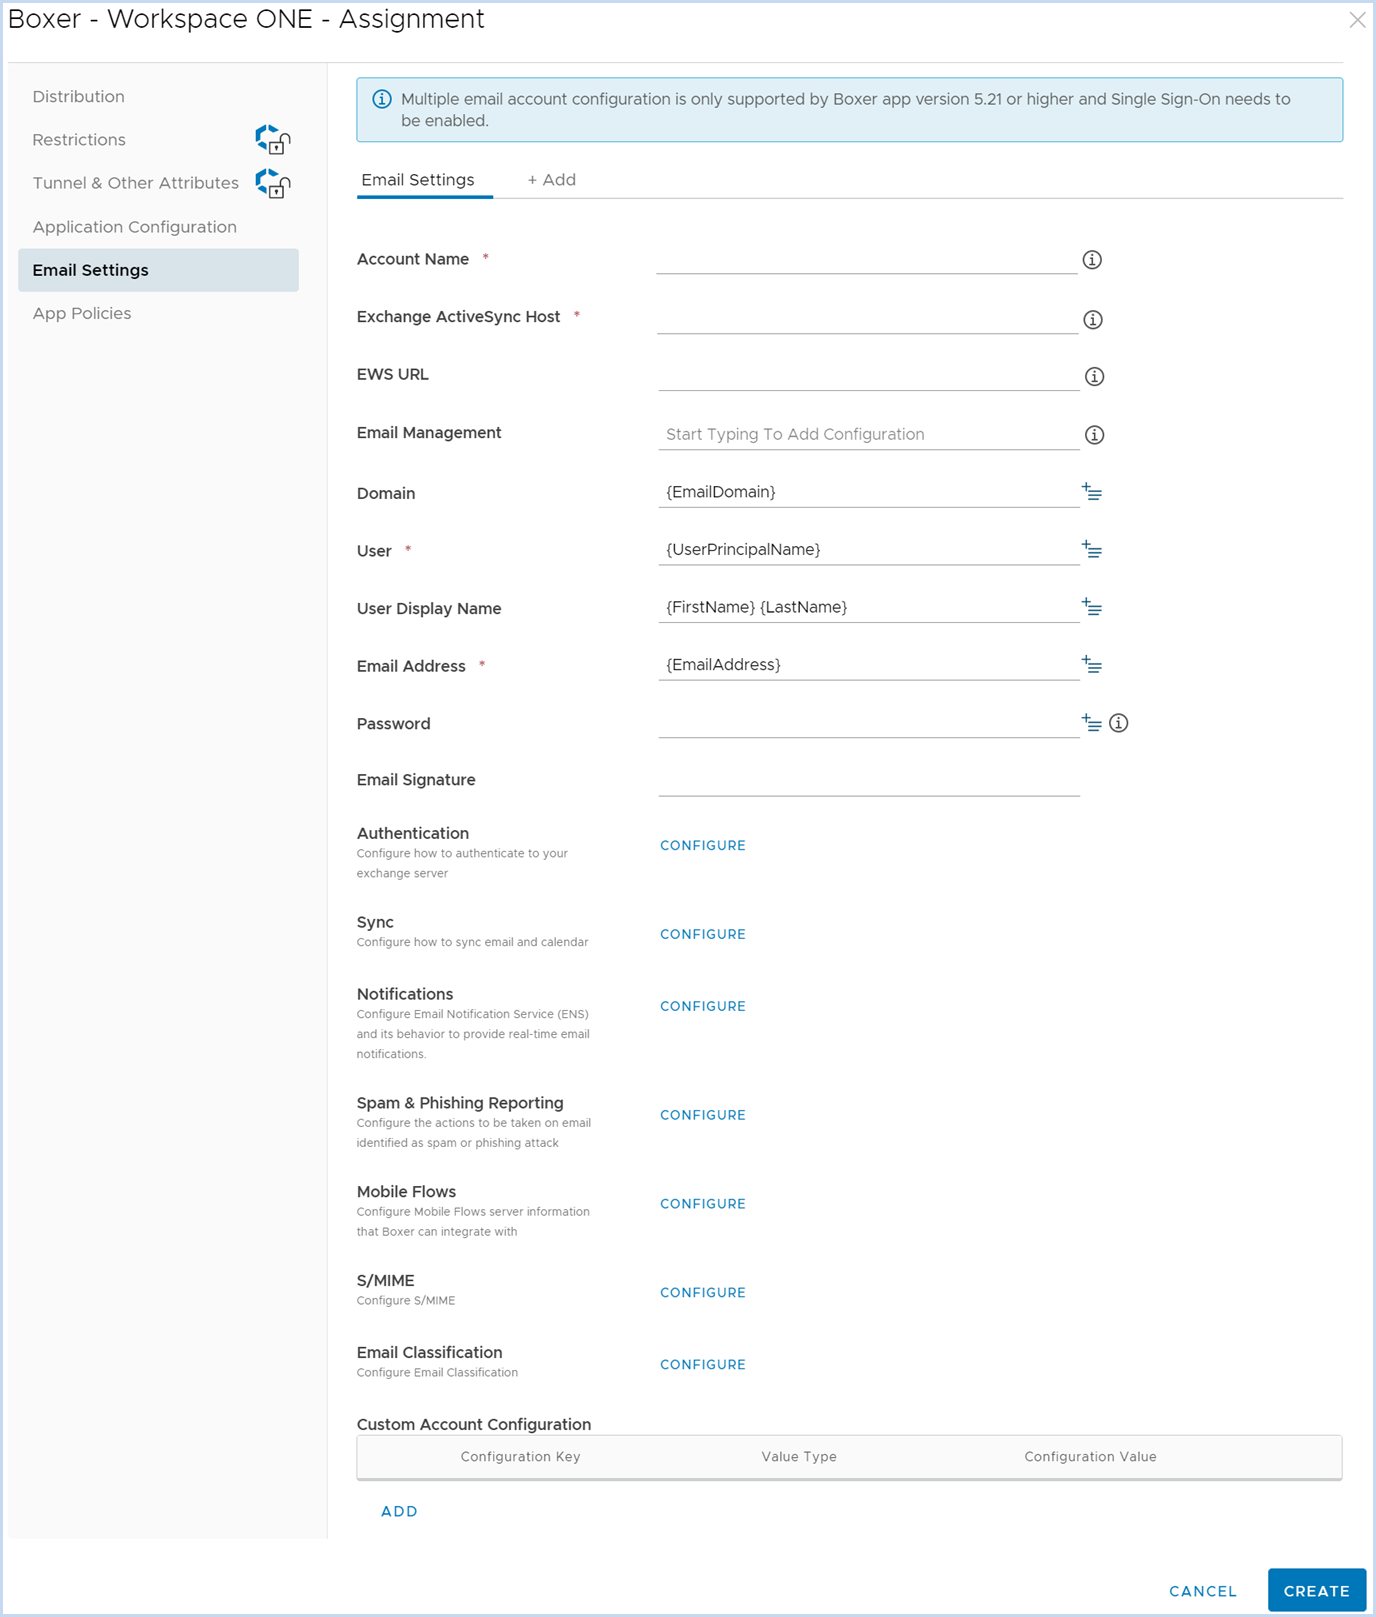Image resolution: width=1376 pixels, height=1617 pixels.
Task: Configure Authentication settings
Action: tap(703, 846)
